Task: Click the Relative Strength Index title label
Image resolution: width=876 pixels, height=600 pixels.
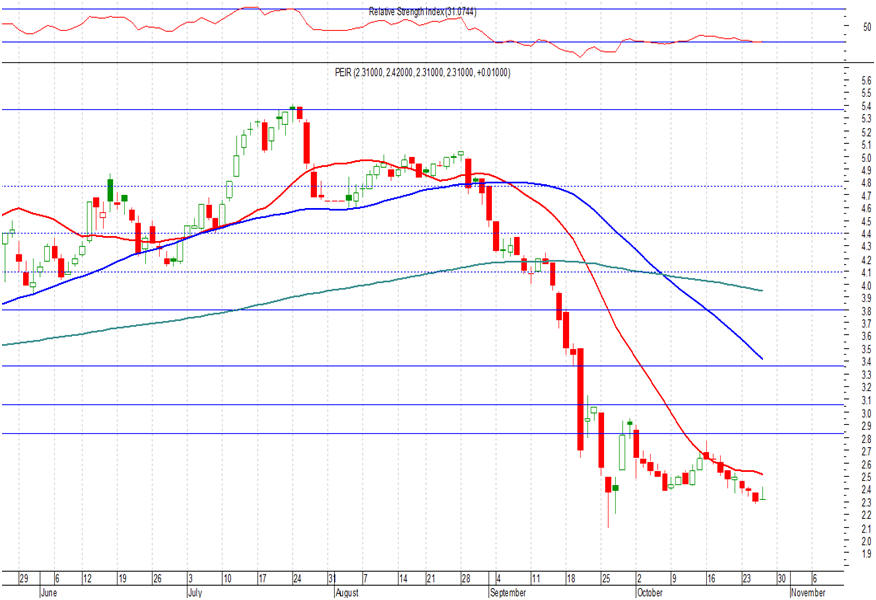Action: pyautogui.click(x=422, y=12)
